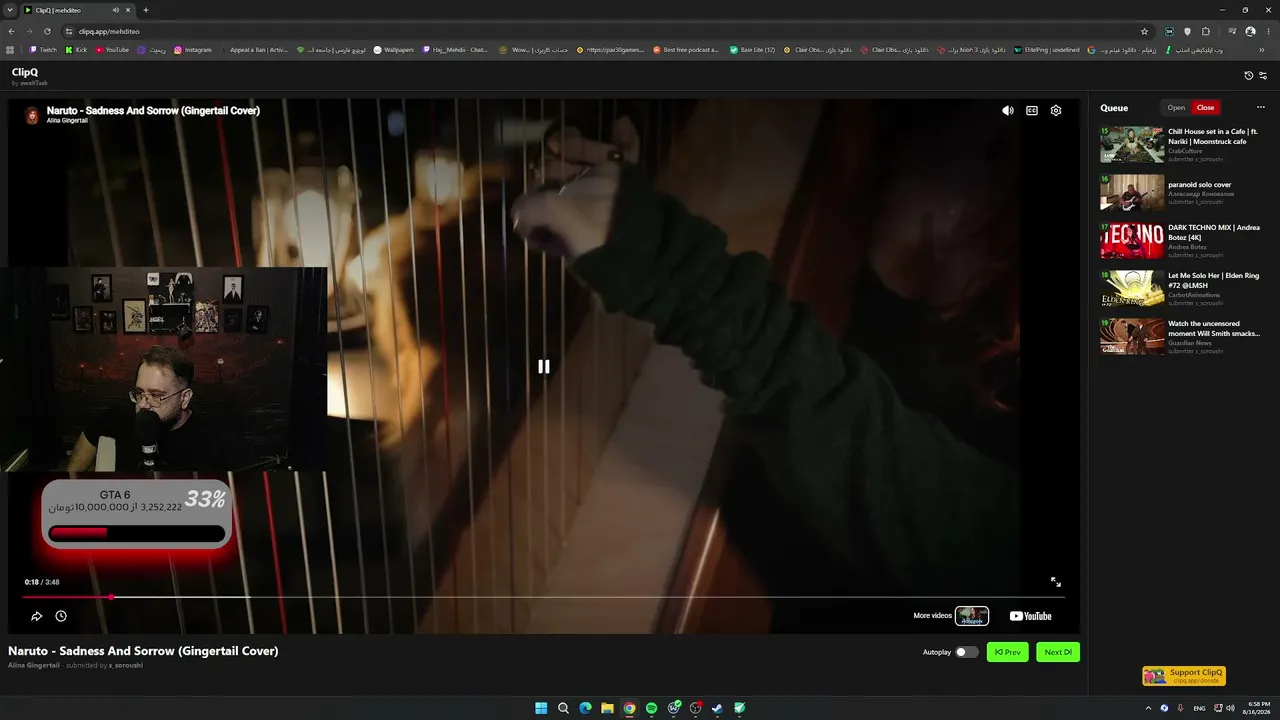Open the More videos thumbnail
This screenshot has width=1280, height=720.
point(971,616)
